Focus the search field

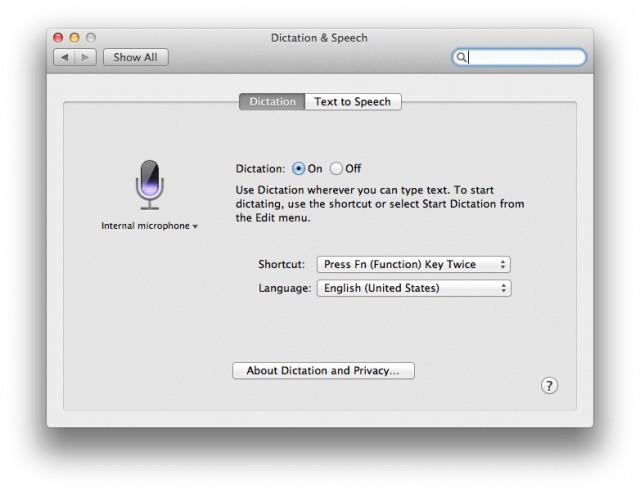[525, 58]
